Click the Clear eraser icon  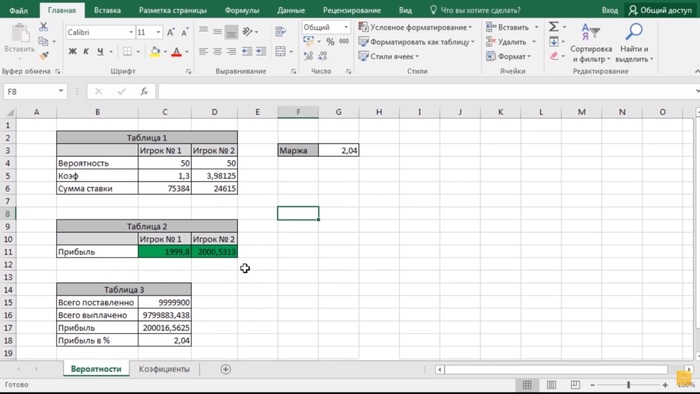[x=554, y=56]
